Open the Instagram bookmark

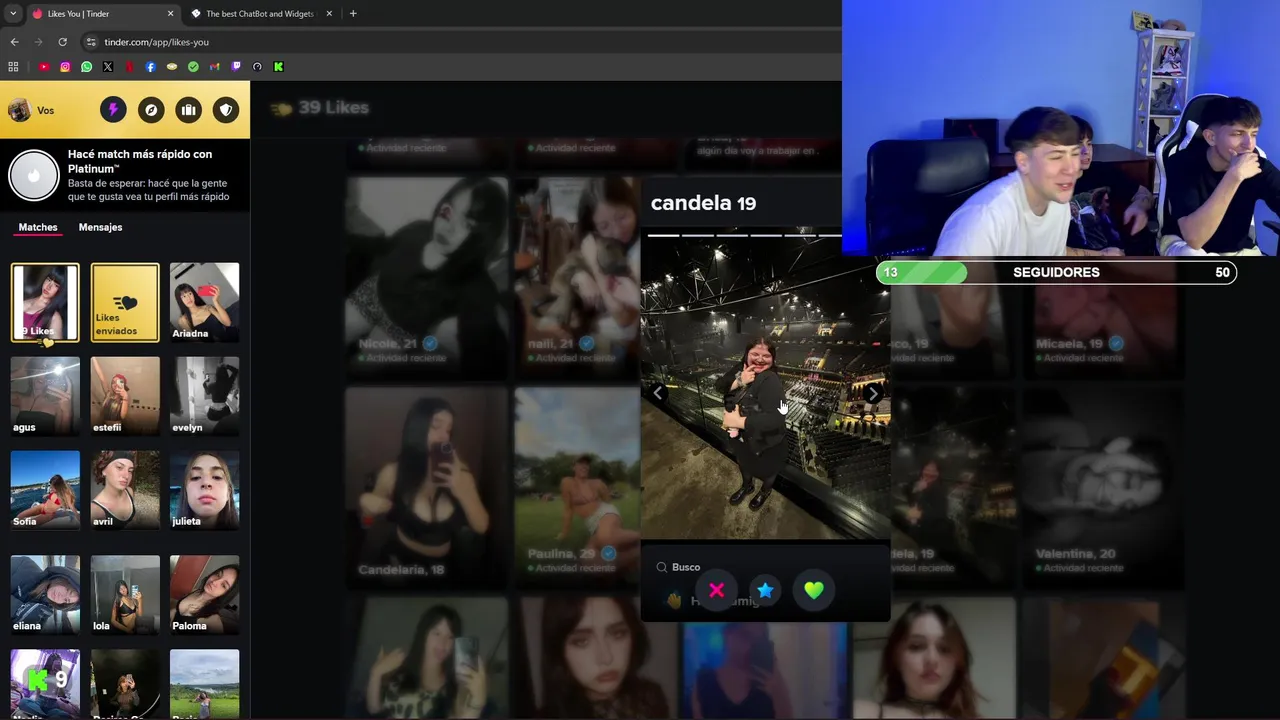tap(65, 67)
